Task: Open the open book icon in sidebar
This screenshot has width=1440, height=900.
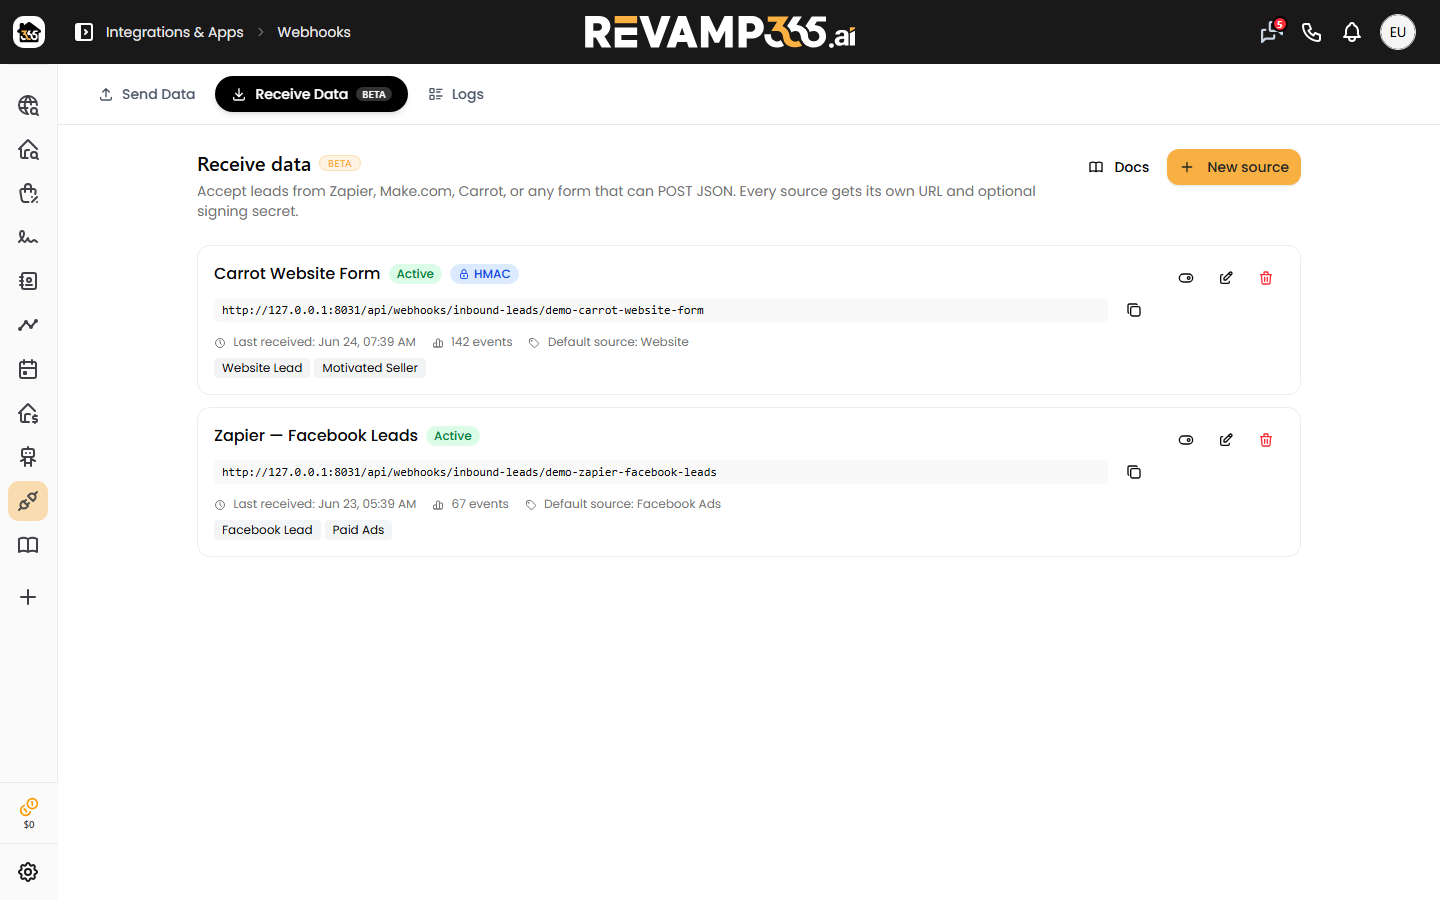Action: pyautogui.click(x=28, y=545)
